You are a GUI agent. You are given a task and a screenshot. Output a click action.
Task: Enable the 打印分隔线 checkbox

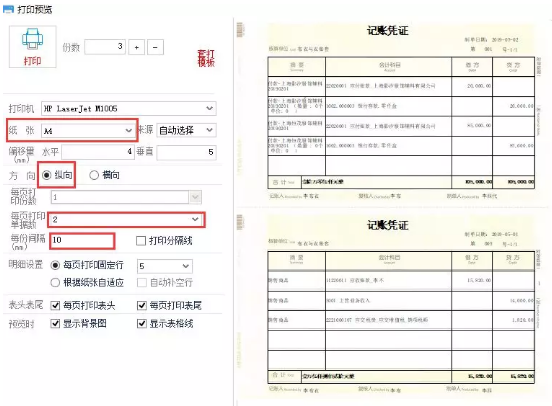tap(141, 241)
